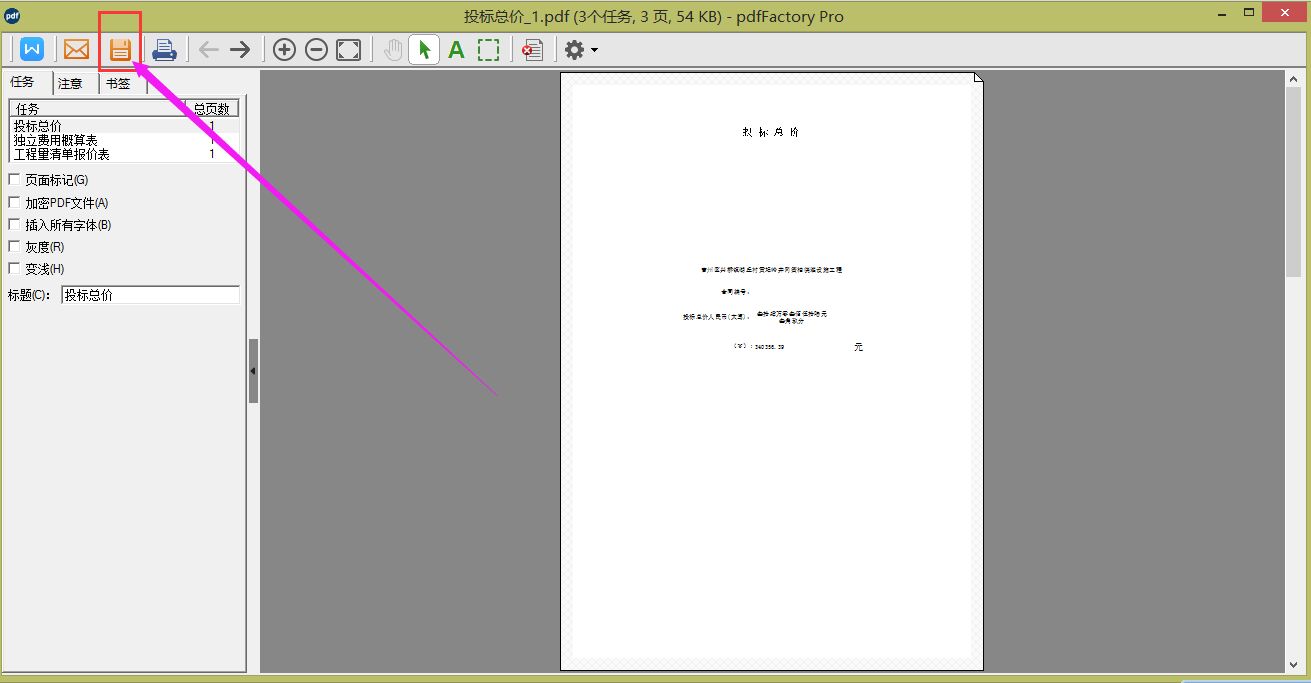This screenshot has height=683, width=1311.
Task: Check the 加密PDF文件(A) option
Action: (14, 202)
